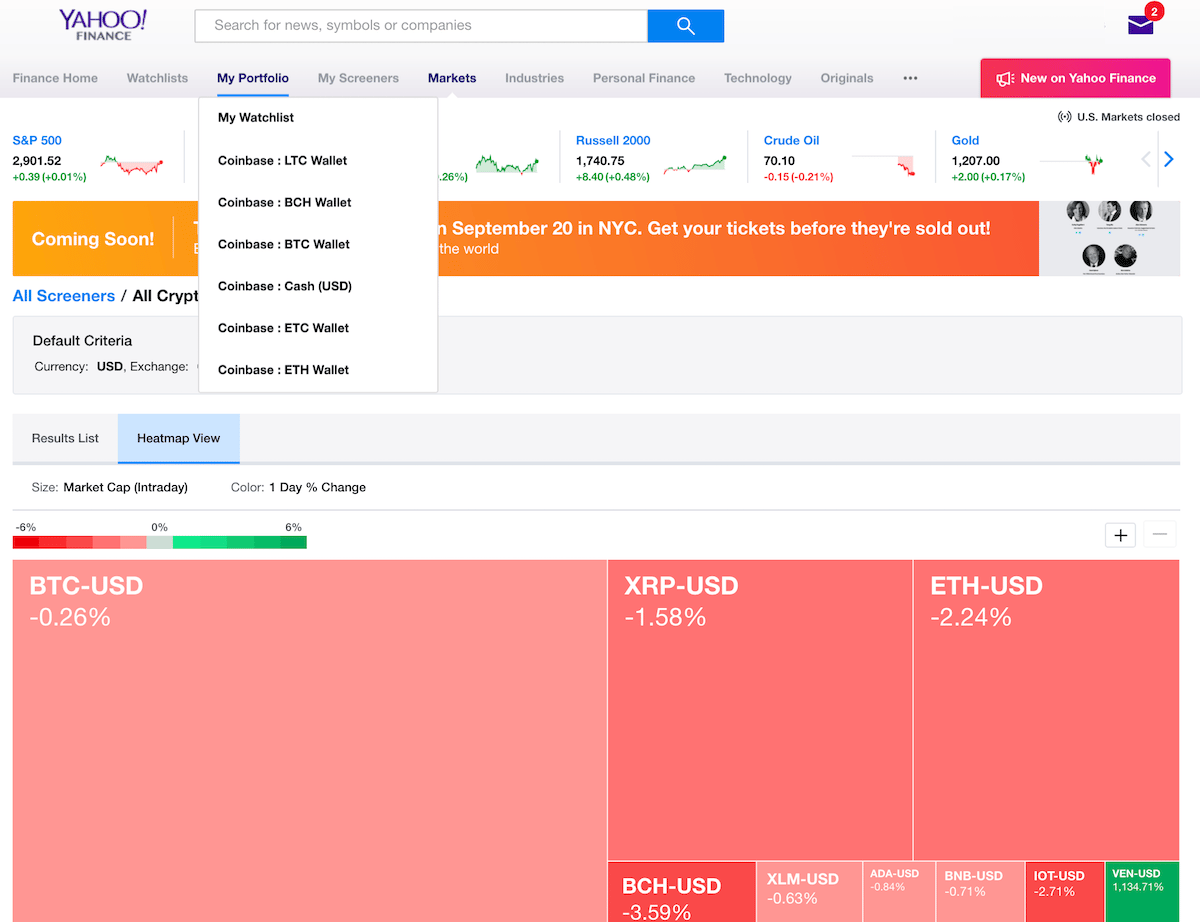
Task: Click the Currency USD criteria value
Action: pos(109,367)
